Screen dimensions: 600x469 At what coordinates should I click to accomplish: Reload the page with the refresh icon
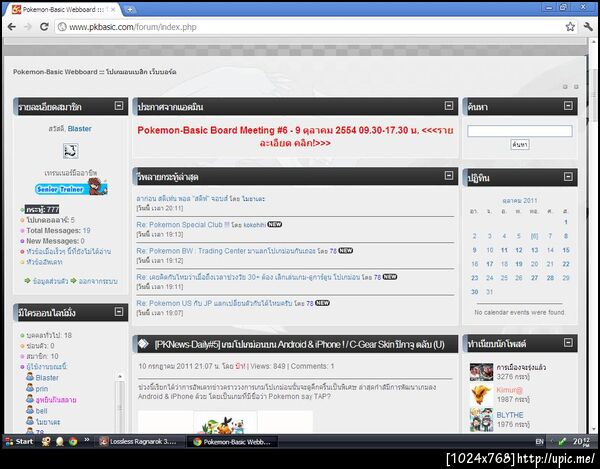click(44, 27)
